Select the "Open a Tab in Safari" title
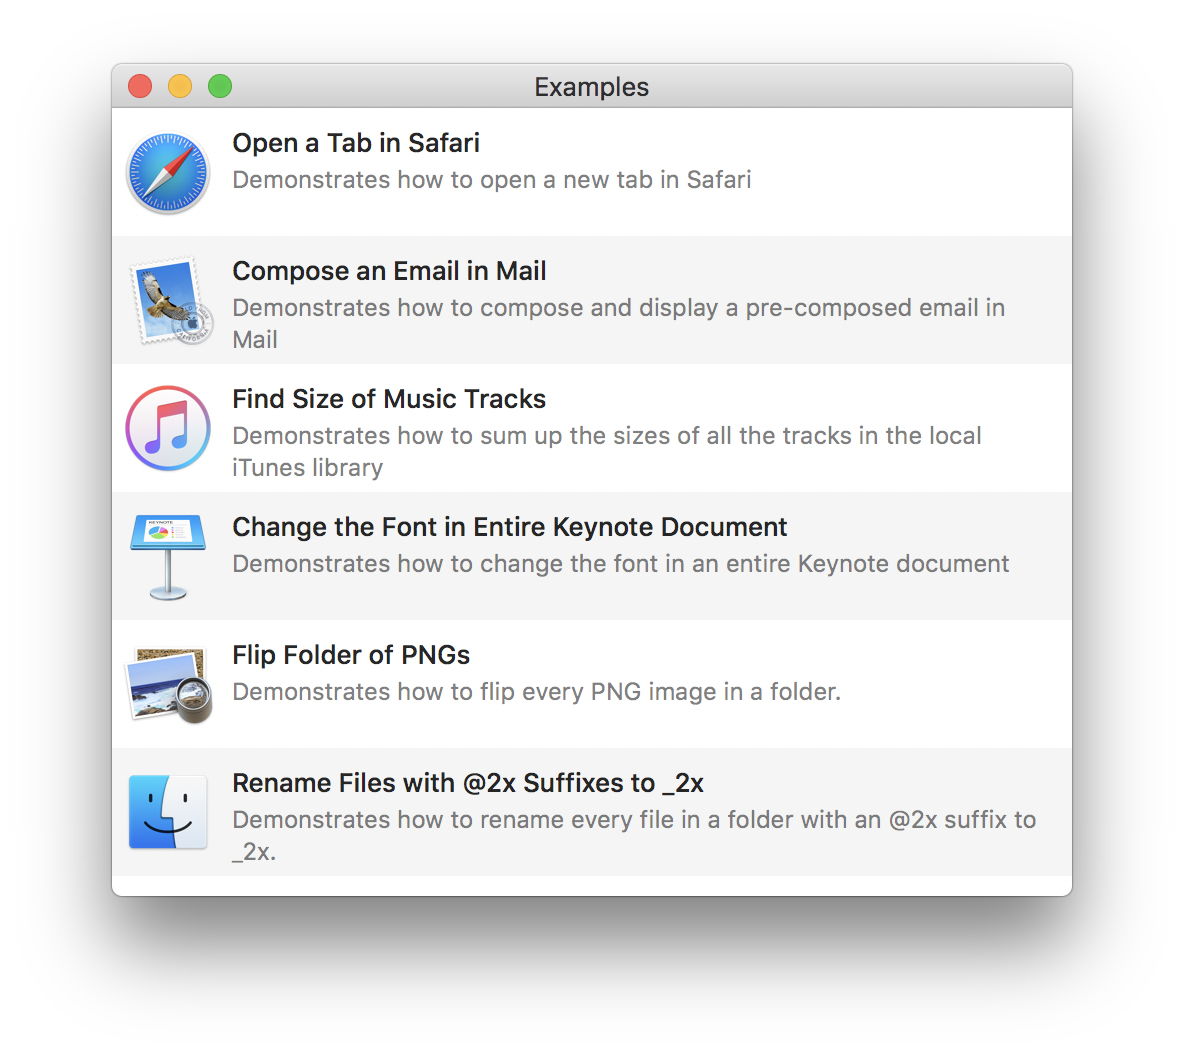 [356, 143]
